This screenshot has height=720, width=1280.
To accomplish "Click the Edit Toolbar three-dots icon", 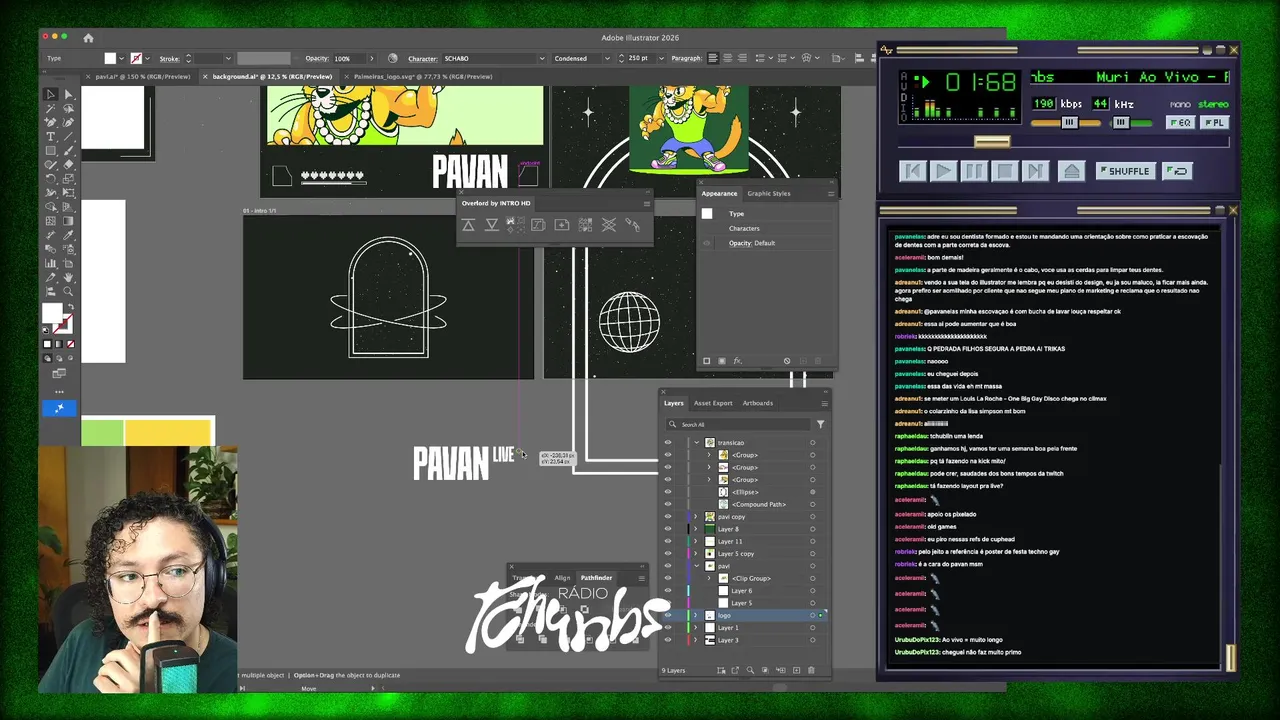I will [59, 391].
